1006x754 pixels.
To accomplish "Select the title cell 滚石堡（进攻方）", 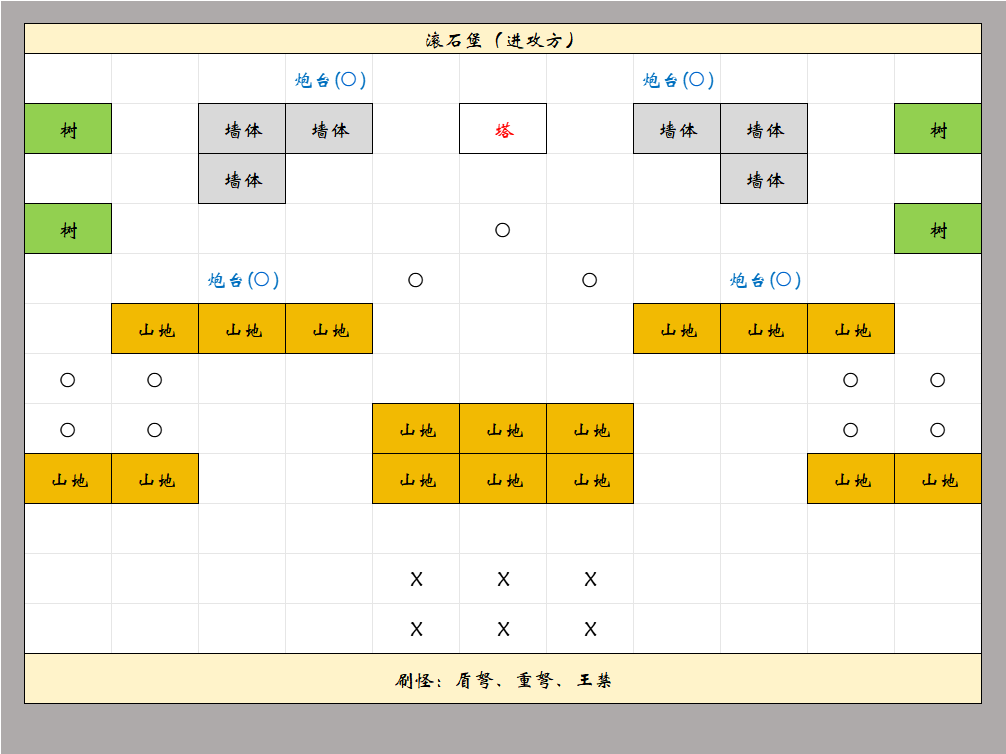I will [x=502, y=39].
